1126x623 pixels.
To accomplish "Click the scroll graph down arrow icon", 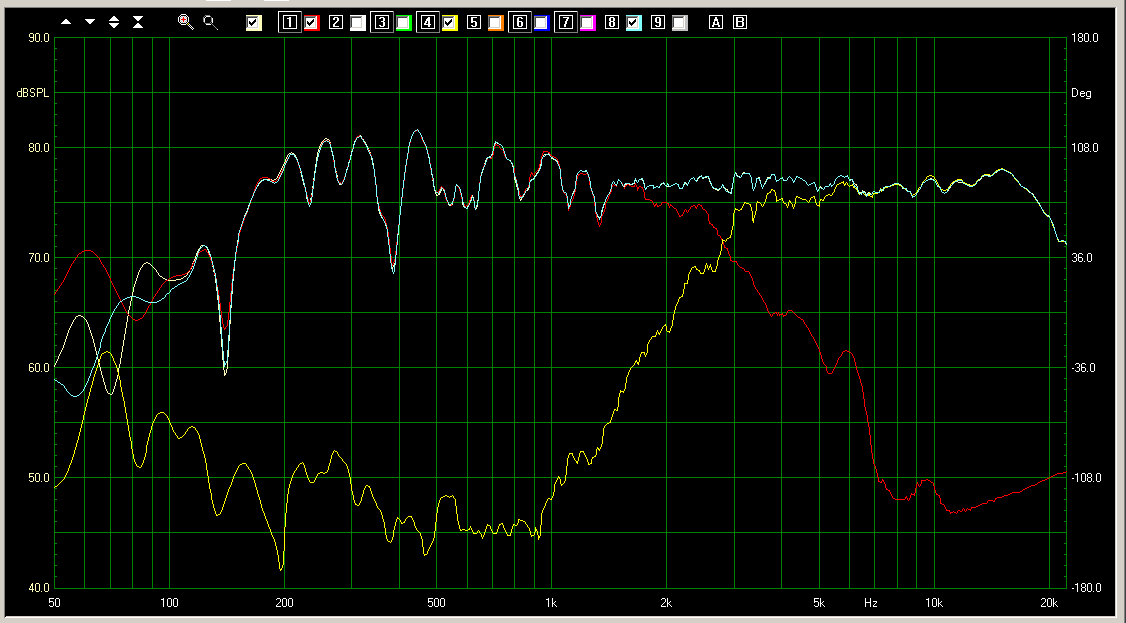I will [x=90, y=21].
